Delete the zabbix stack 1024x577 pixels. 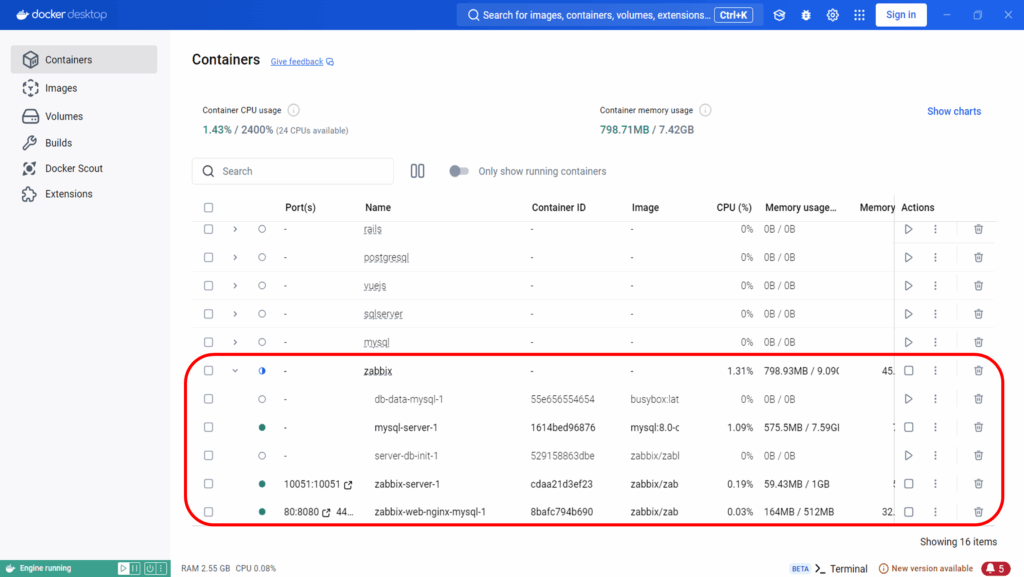tap(978, 371)
